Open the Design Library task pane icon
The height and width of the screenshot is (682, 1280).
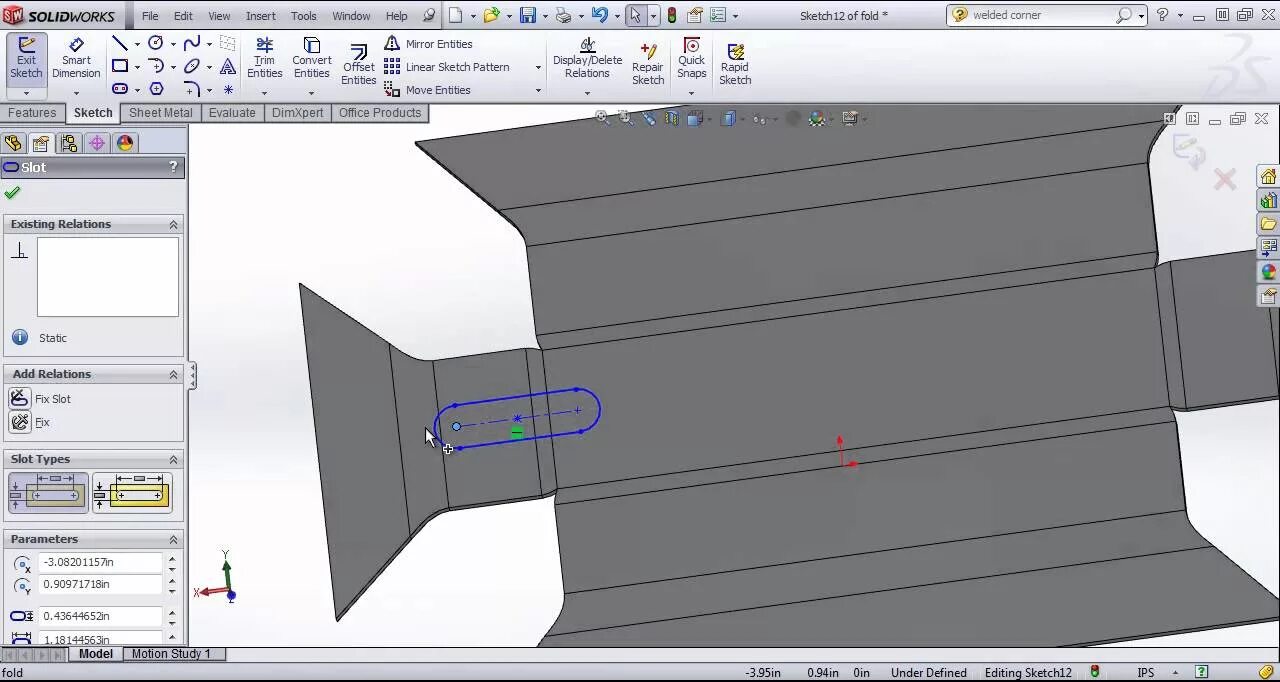pyautogui.click(x=1268, y=200)
